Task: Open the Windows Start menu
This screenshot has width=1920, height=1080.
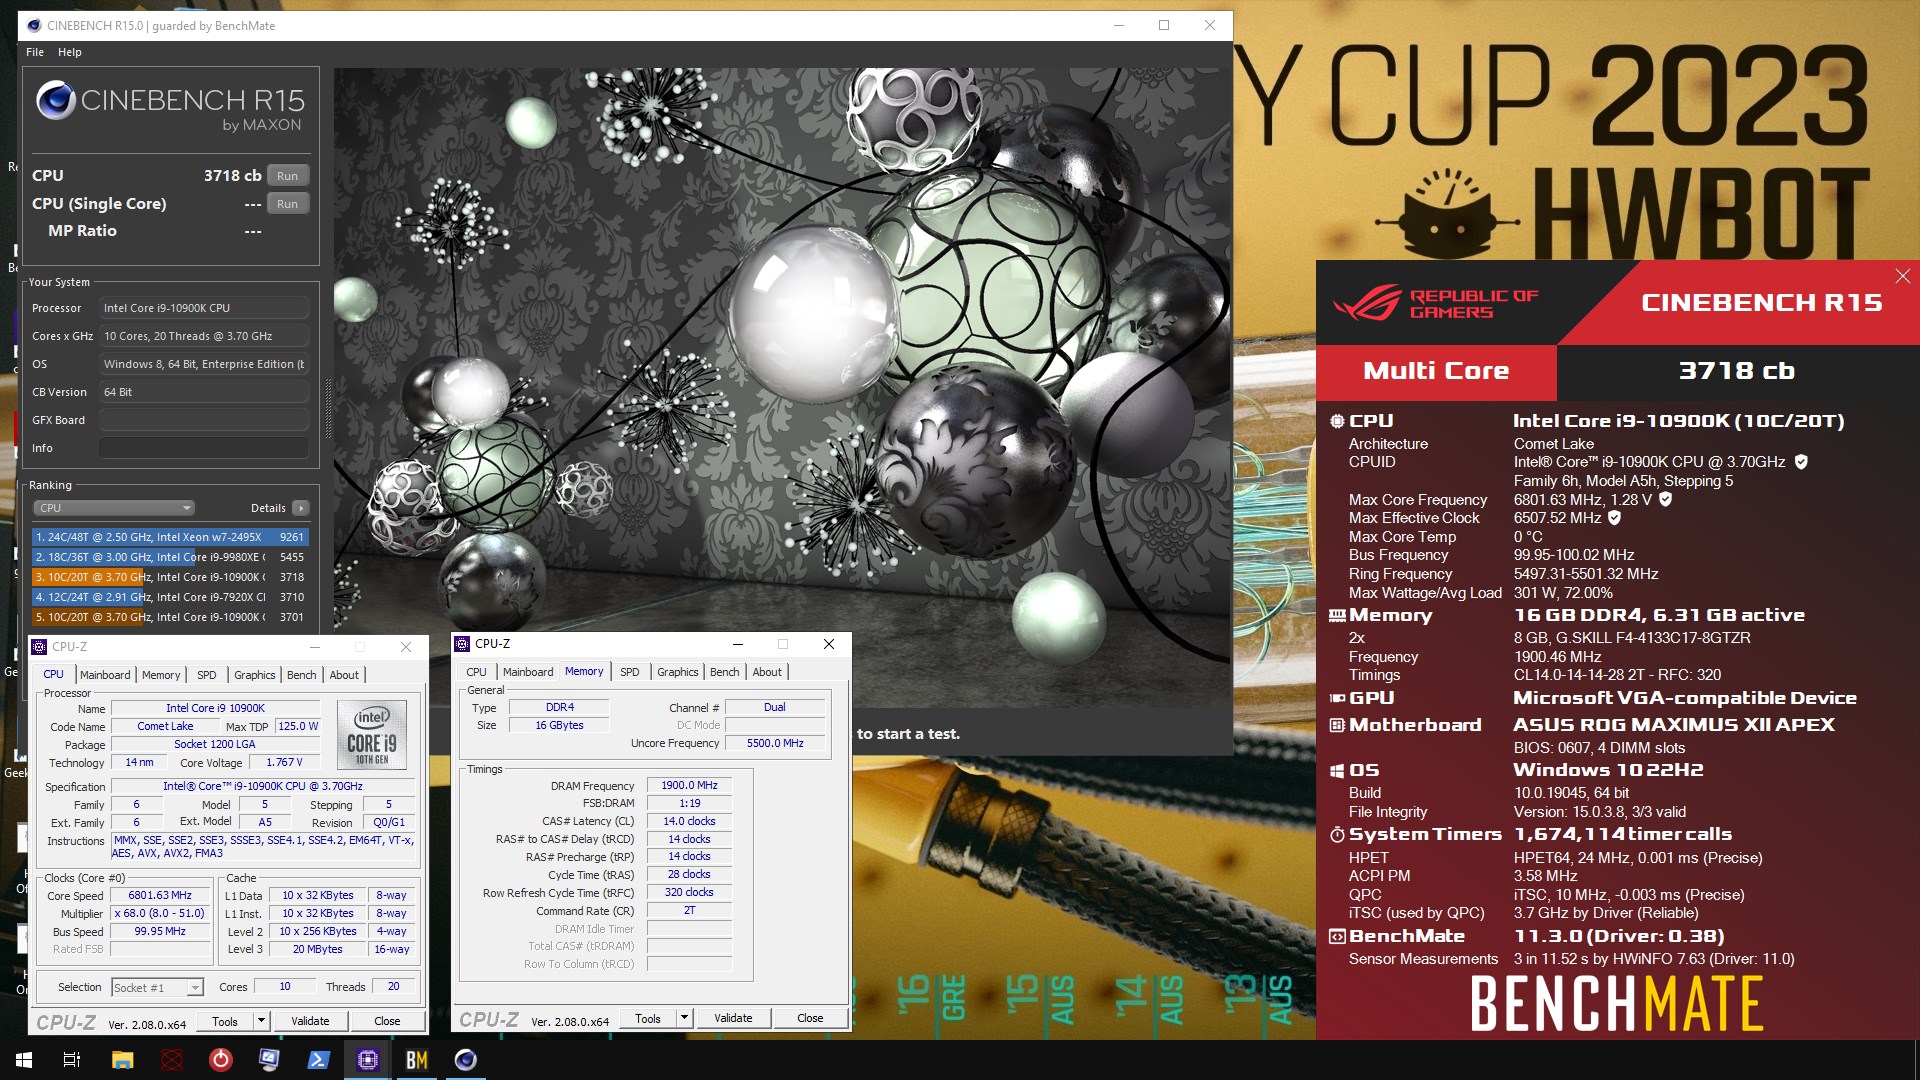Action: (24, 1060)
